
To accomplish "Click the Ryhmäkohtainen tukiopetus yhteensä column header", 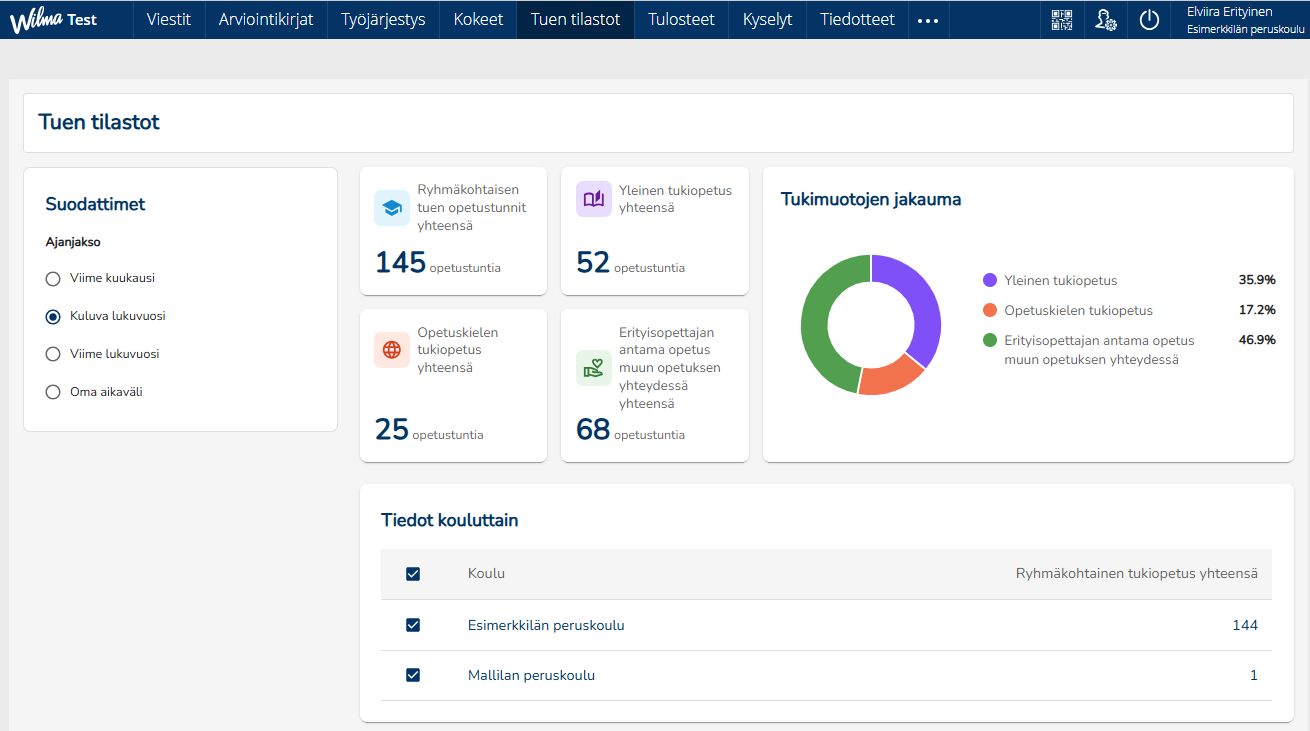I will [1136, 574].
